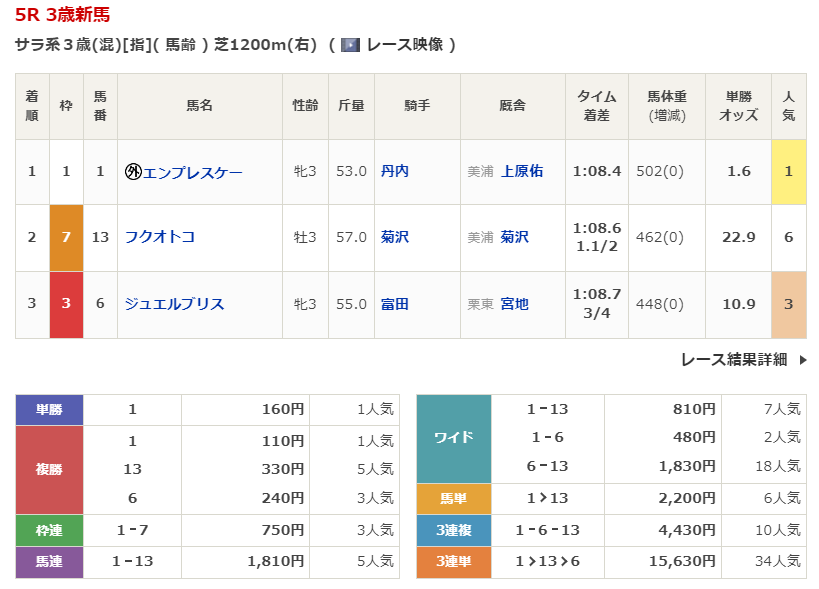Viewport: 819px width, 589px height.
Task: Click the yellow popularity 1 cell
Action: tap(788, 171)
